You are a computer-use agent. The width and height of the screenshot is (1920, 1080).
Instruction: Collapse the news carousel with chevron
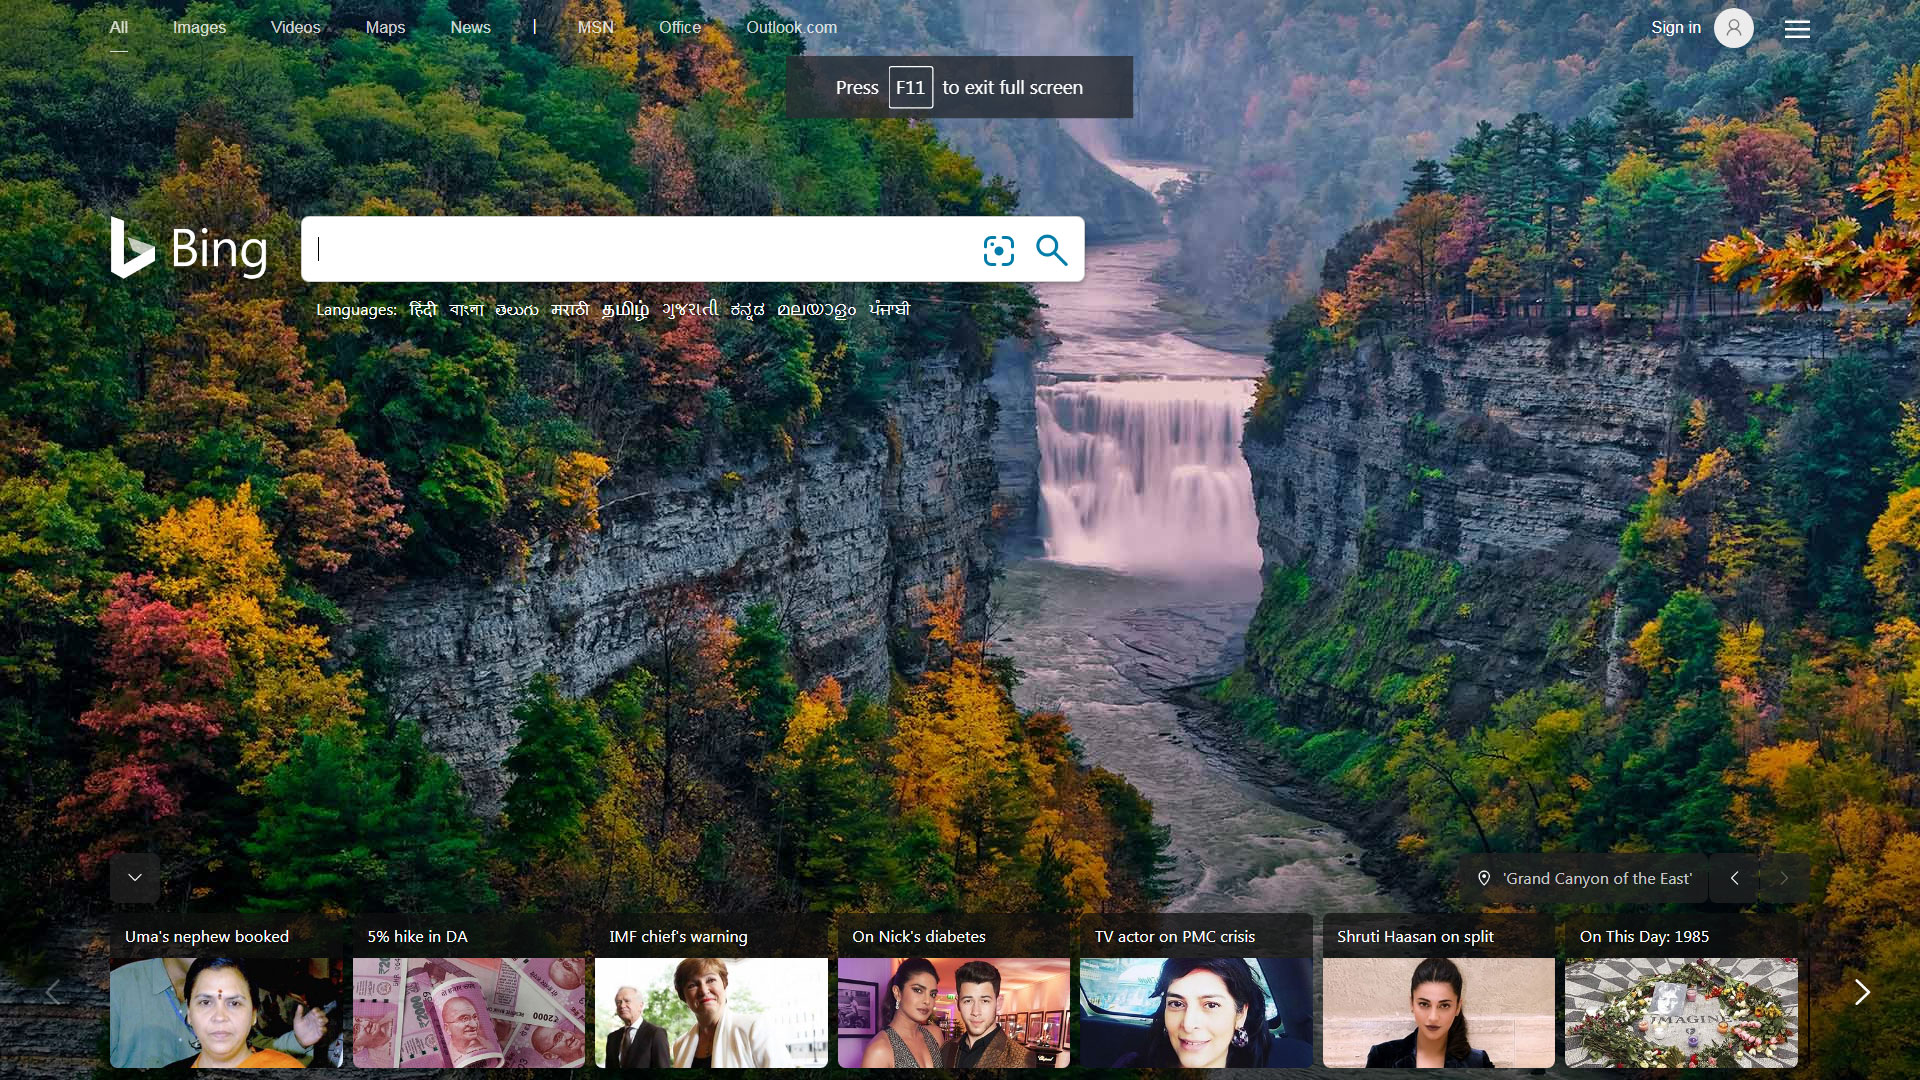[135, 878]
